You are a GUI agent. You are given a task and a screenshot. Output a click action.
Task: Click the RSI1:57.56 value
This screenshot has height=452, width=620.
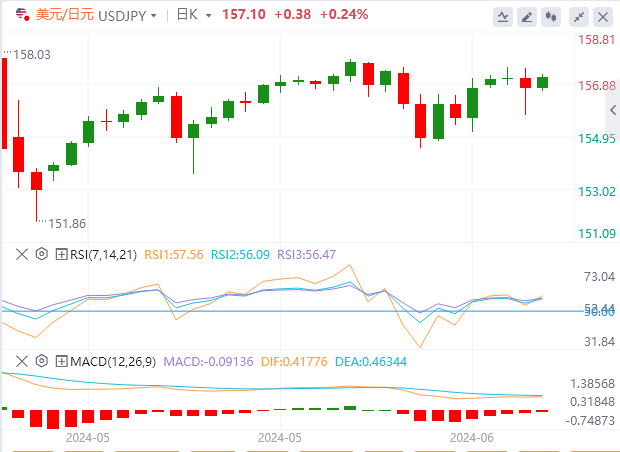174,255
